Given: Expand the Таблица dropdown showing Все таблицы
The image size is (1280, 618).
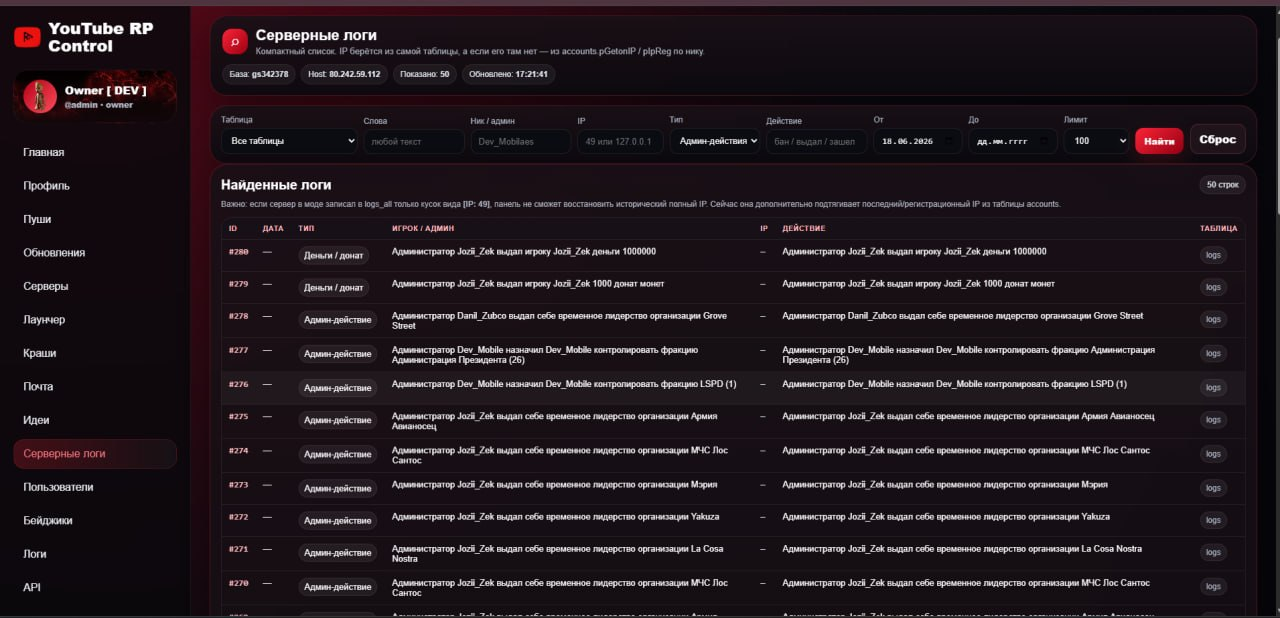Looking at the screenshot, I should coord(289,142).
